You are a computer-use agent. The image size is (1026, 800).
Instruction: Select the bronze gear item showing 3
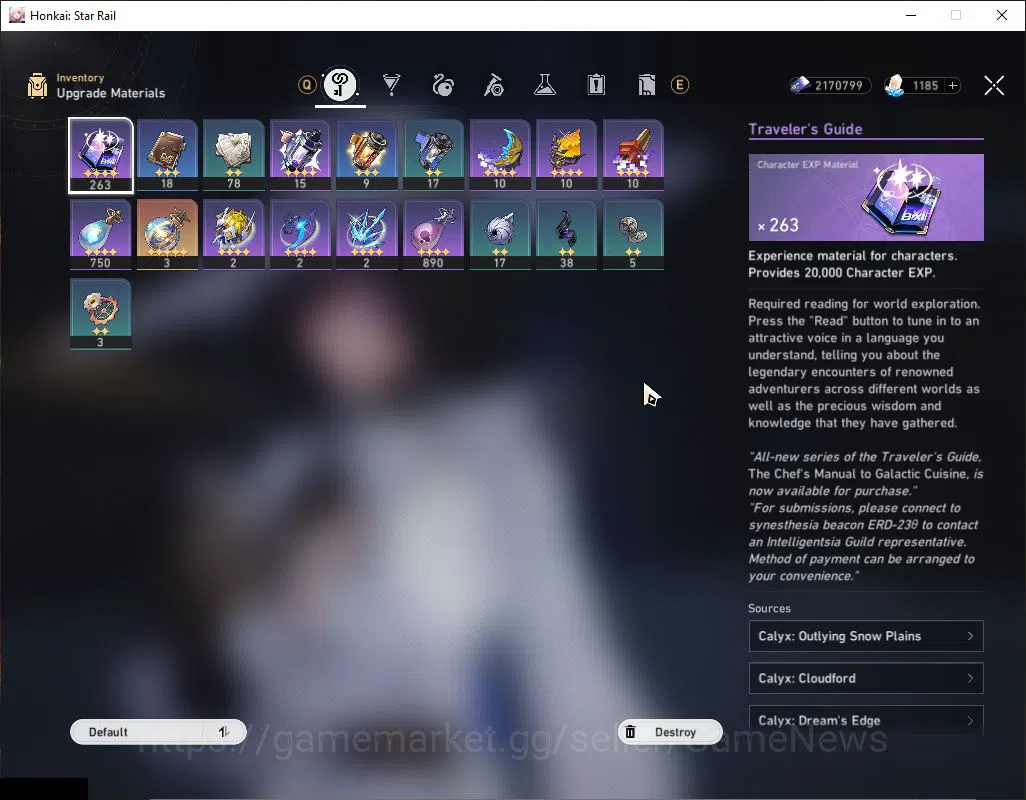101,314
